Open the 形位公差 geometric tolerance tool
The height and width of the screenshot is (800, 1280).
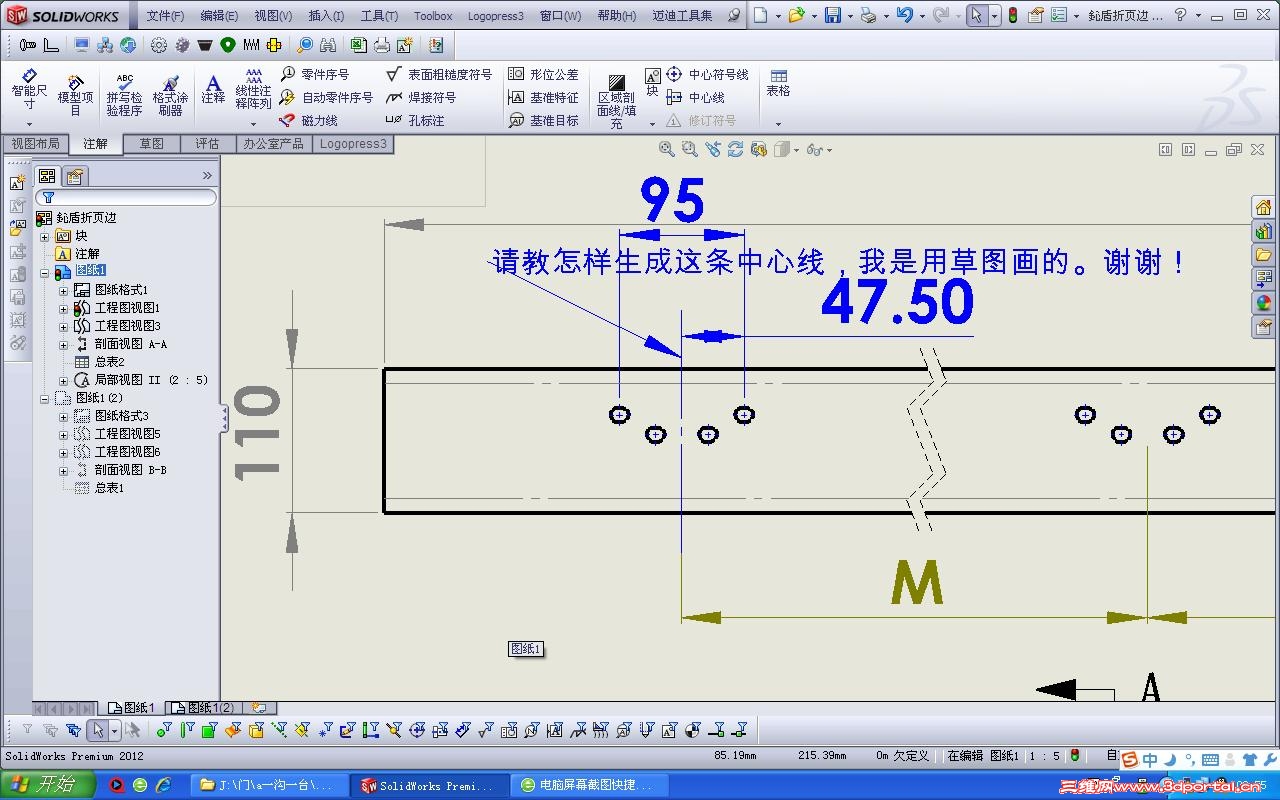coord(543,74)
